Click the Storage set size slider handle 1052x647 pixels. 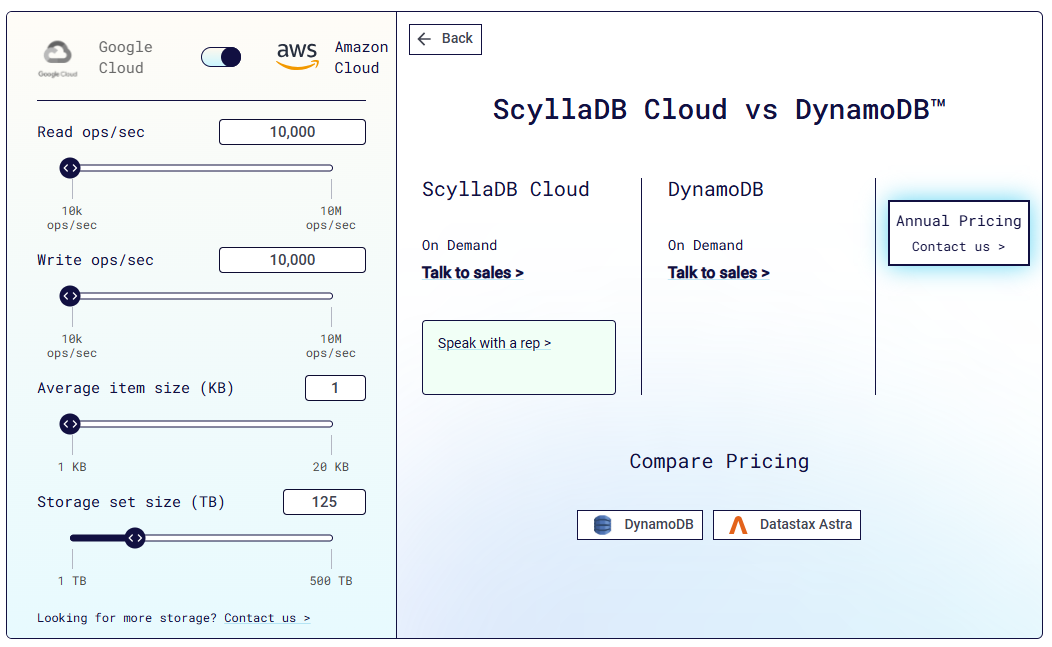click(135, 538)
